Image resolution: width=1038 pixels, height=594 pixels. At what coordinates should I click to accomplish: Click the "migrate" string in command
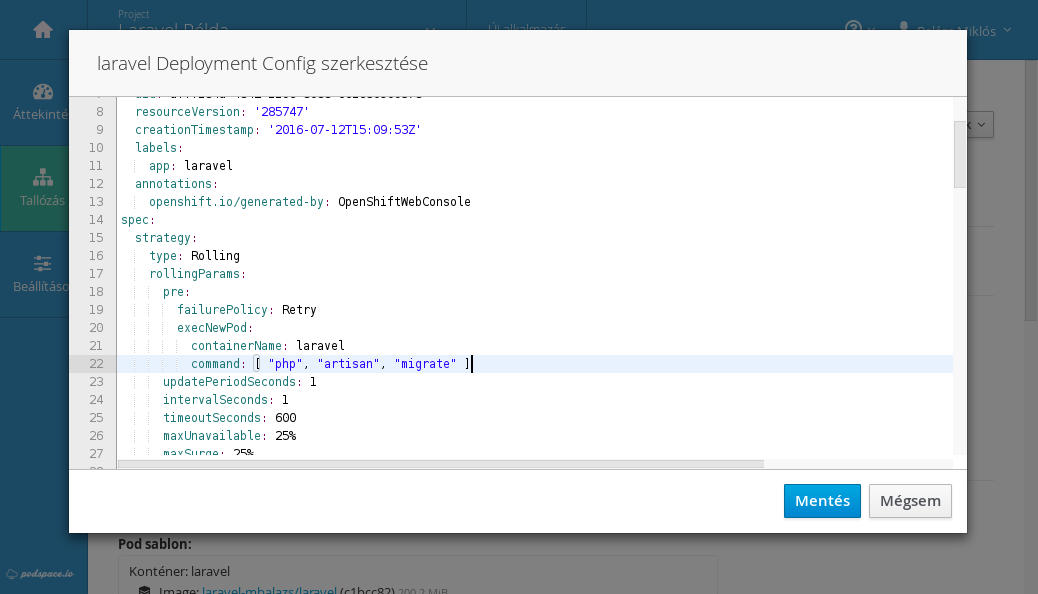click(426, 364)
